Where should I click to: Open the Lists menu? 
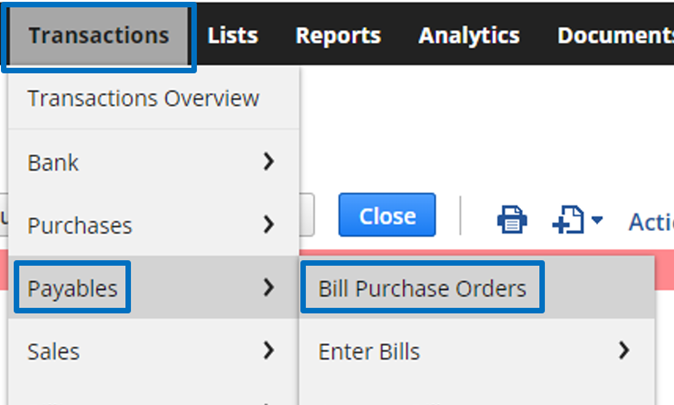click(x=233, y=35)
